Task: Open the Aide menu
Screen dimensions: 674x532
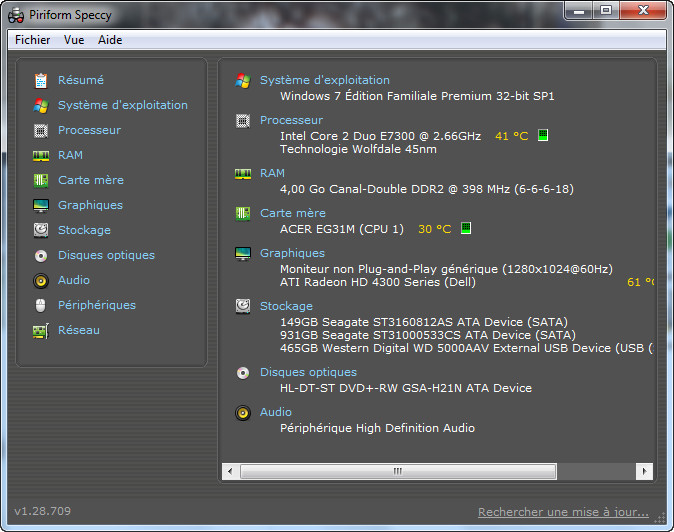Action: (110, 40)
